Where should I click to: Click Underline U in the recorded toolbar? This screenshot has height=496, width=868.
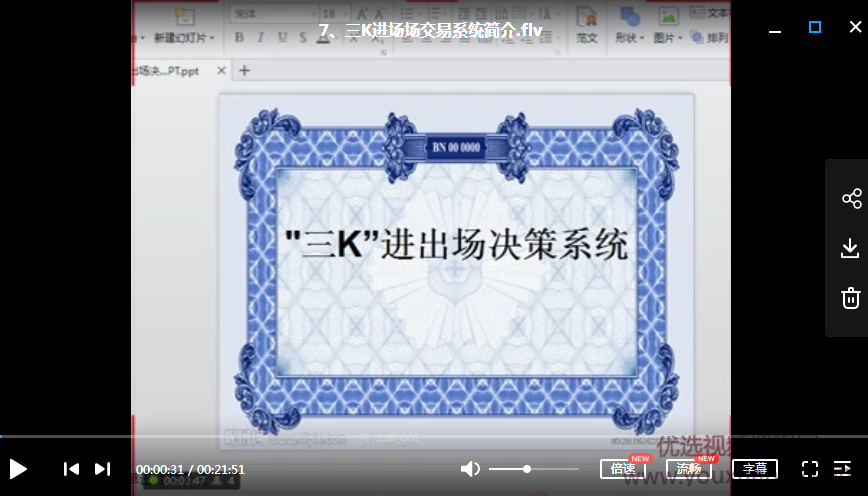[x=282, y=37]
